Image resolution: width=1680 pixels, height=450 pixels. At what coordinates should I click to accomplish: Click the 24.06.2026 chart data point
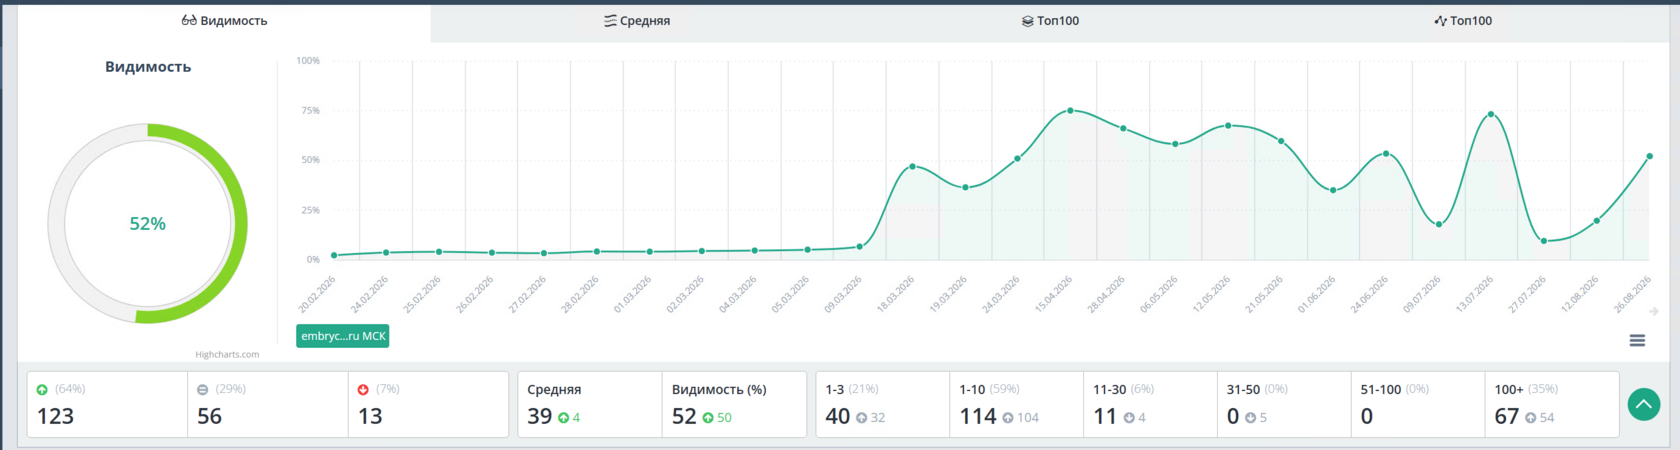click(x=1386, y=154)
